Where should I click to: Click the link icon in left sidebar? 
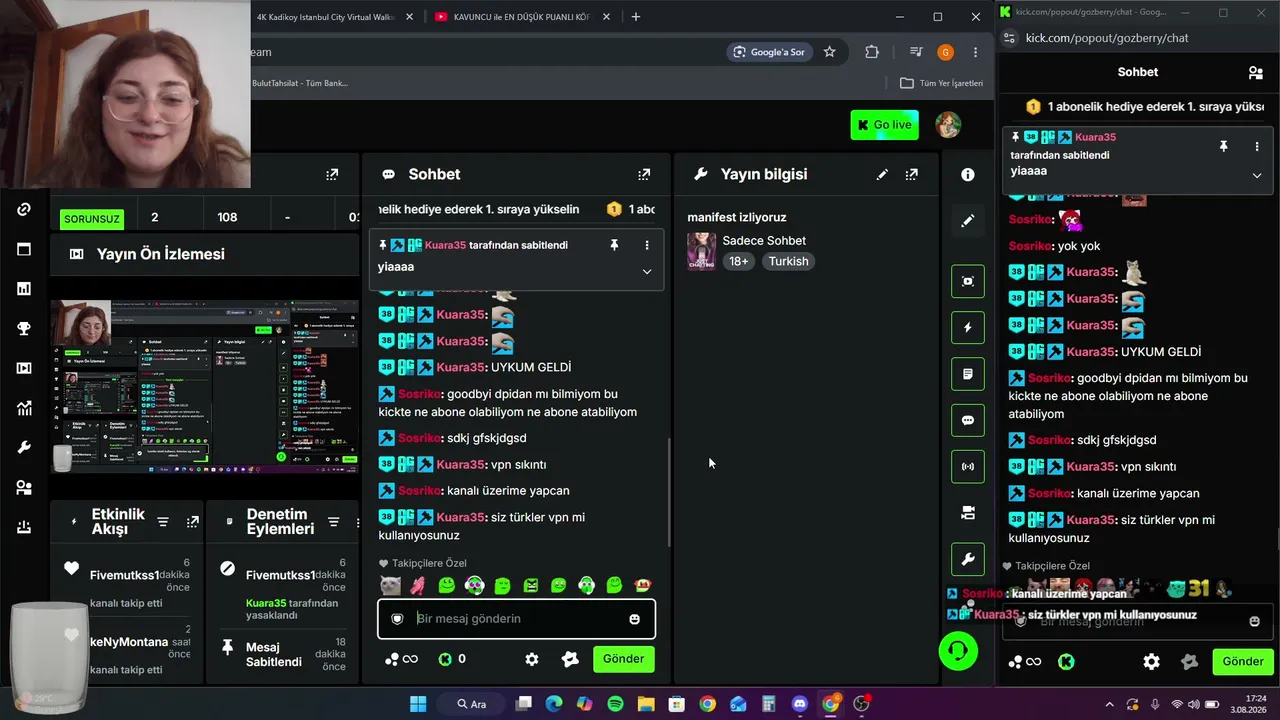[24, 209]
